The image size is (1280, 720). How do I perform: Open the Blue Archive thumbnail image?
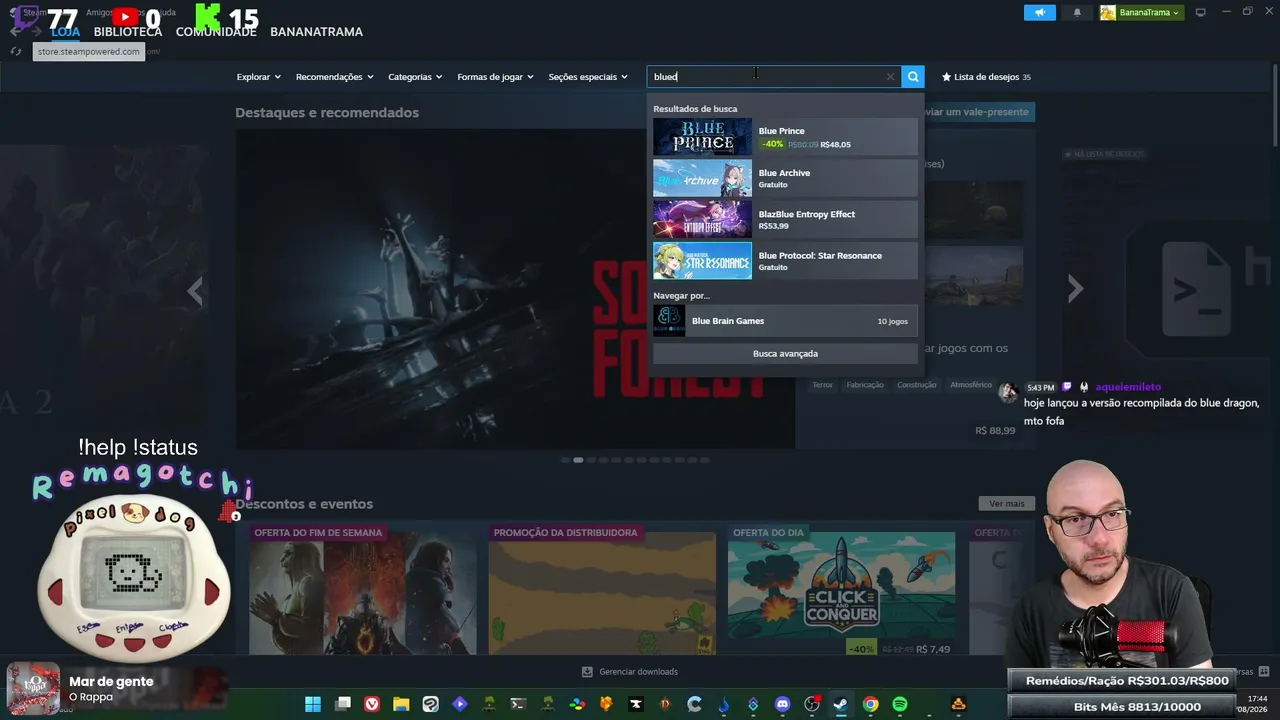point(702,178)
